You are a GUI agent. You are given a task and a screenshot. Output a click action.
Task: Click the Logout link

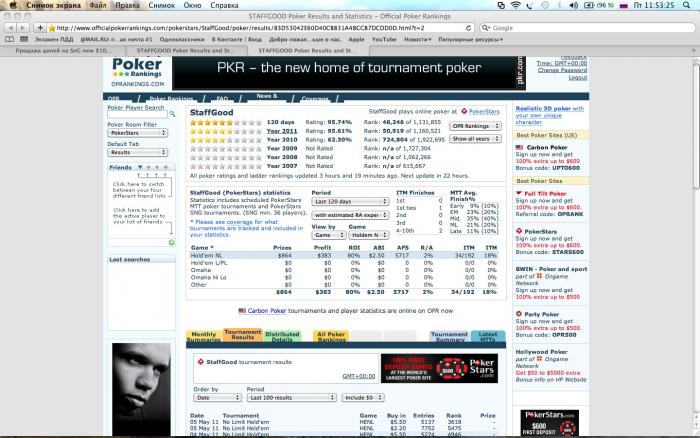pos(578,77)
